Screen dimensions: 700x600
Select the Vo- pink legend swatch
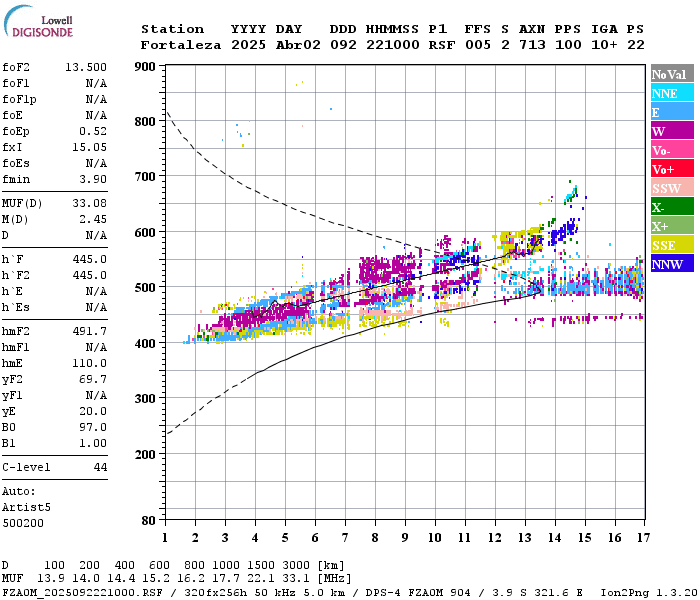coord(672,150)
